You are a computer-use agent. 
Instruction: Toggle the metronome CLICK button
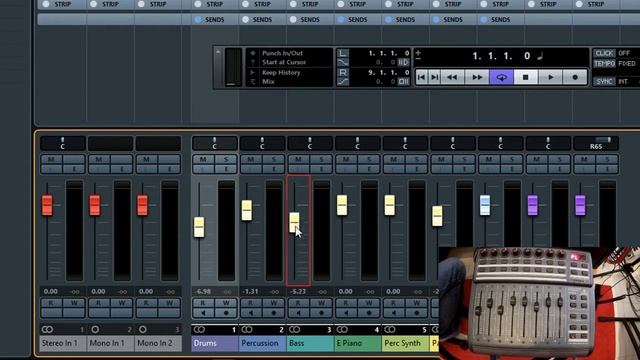[x=604, y=53]
